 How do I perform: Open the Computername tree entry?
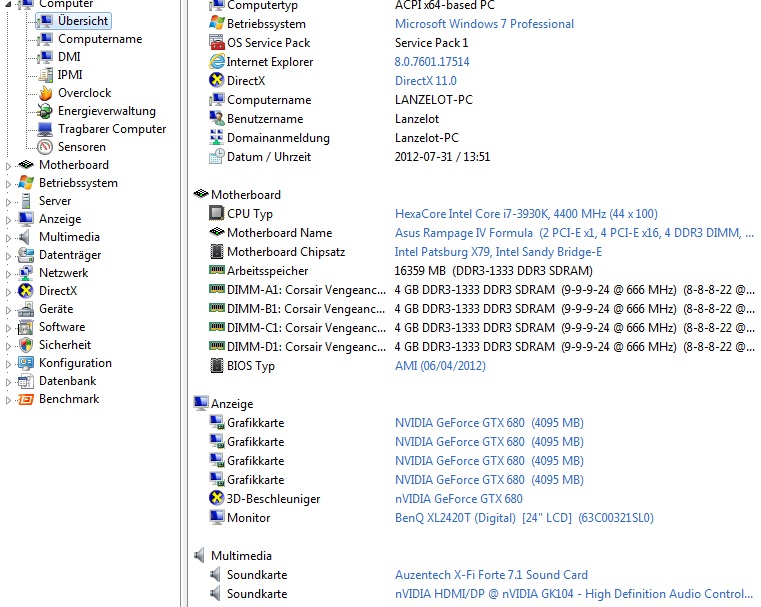(x=99, y=39)
